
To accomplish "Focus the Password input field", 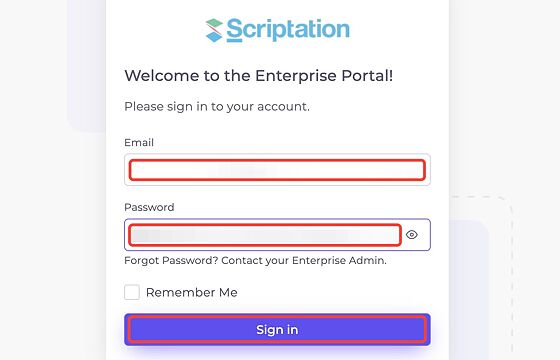I will [277, 235].
